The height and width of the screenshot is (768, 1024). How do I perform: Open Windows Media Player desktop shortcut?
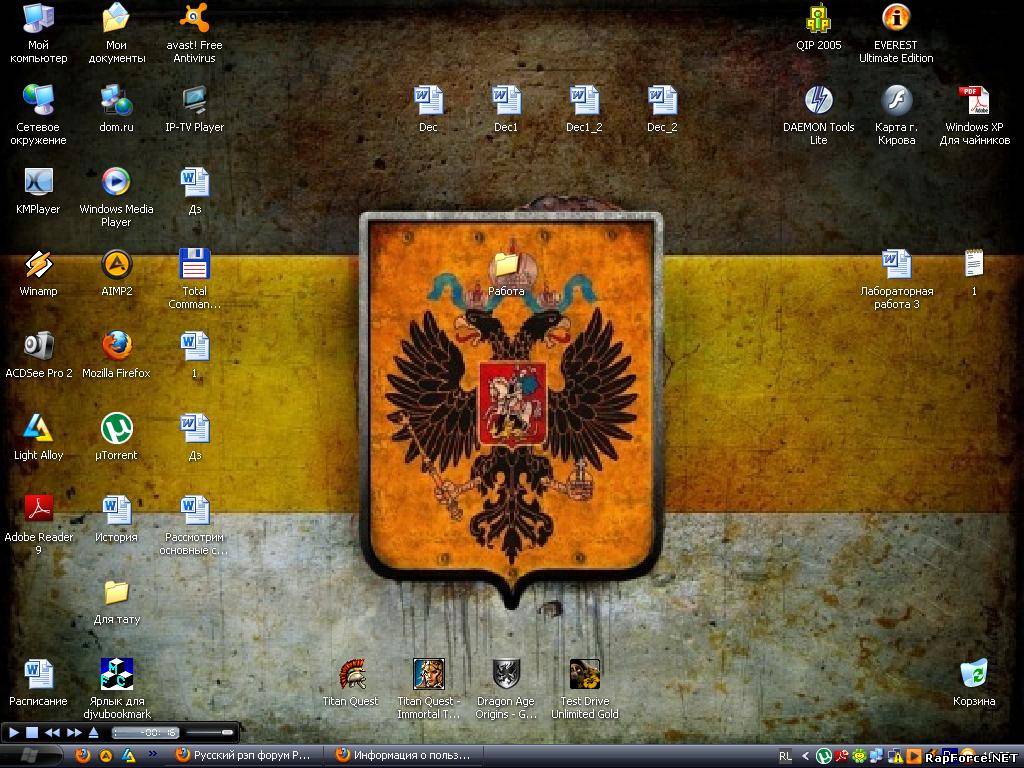pyautogui.click(x=116, y=197)
